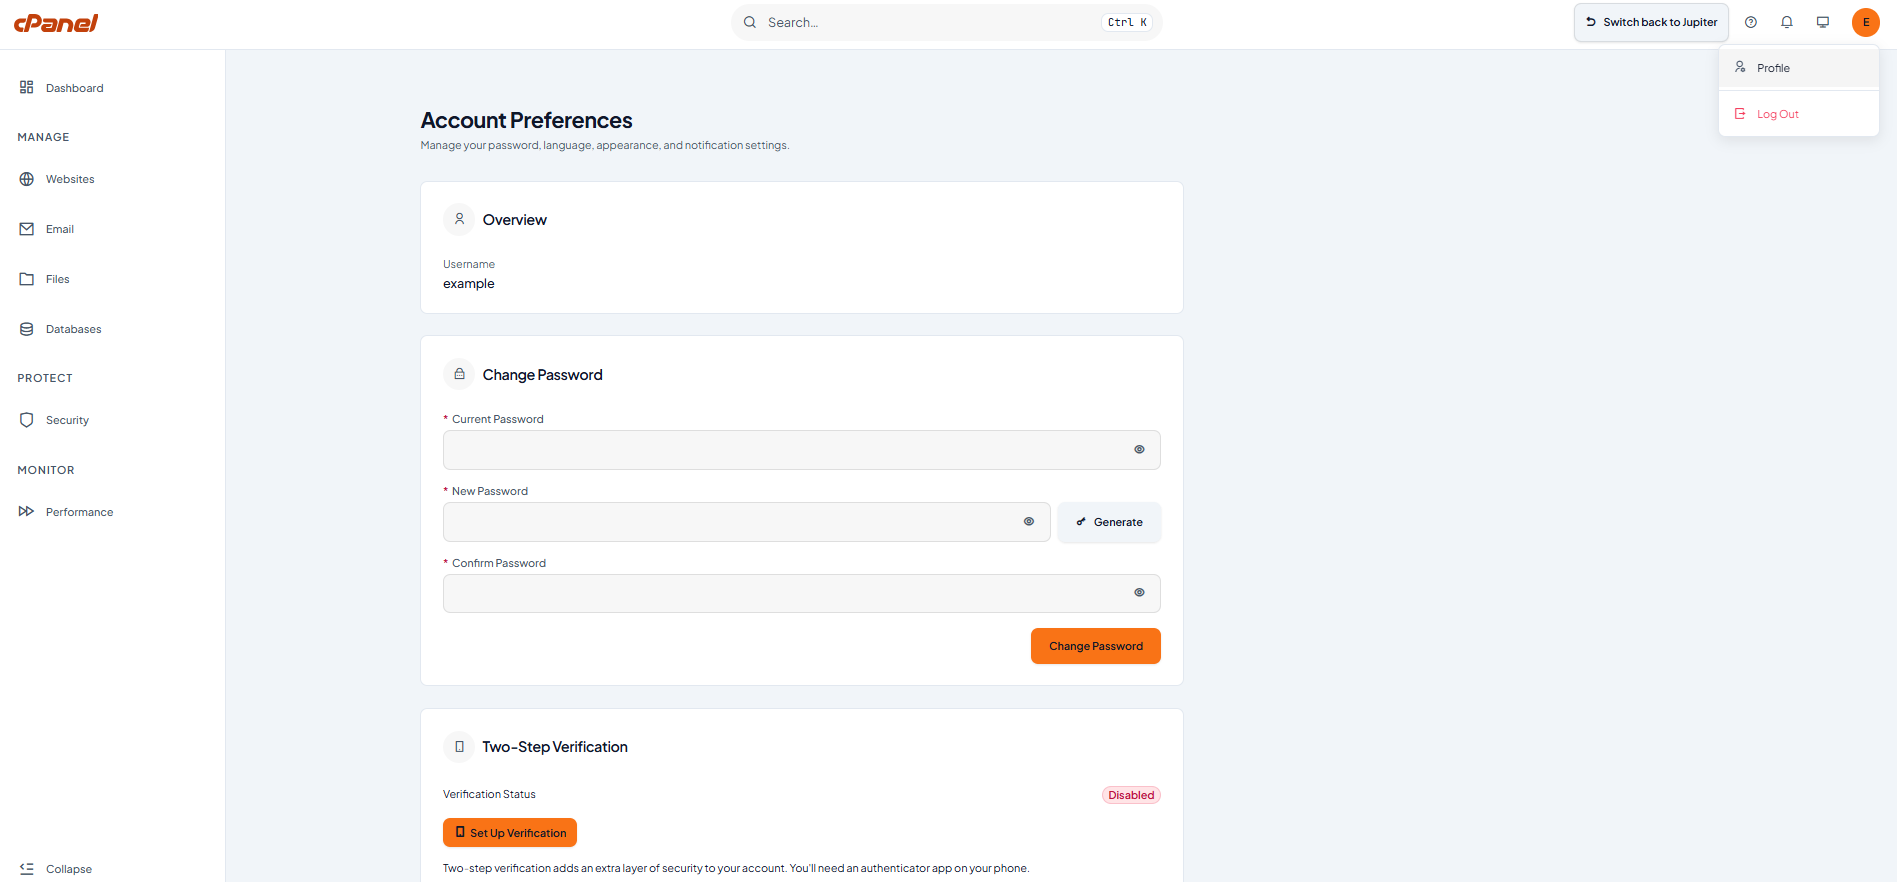Focus the Current Password field
Image resolution: width=1897 pixels, height=882 pixels.
coord(802,450)
